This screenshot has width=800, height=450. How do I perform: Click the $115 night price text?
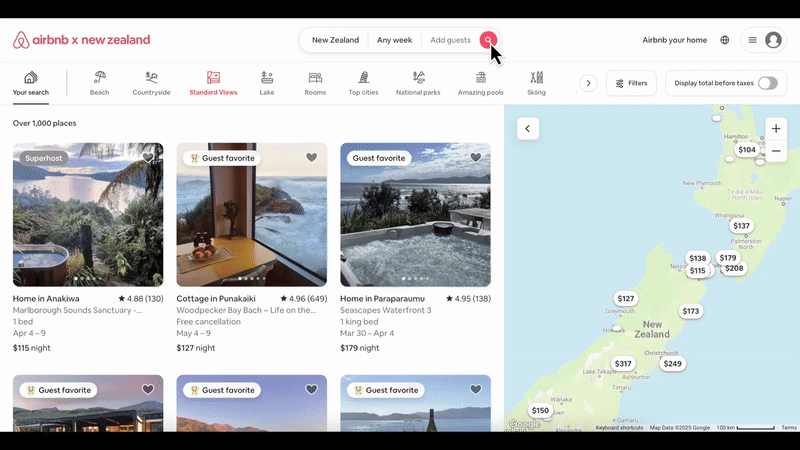[x=32, y=348]
